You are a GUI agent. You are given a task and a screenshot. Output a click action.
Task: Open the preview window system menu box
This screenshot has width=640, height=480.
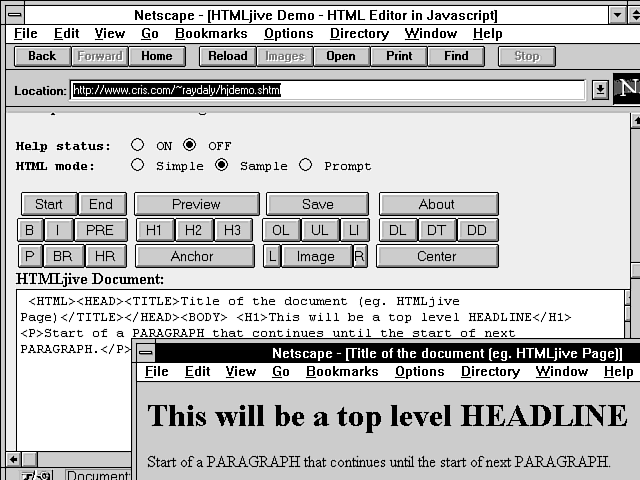[146, 353]
